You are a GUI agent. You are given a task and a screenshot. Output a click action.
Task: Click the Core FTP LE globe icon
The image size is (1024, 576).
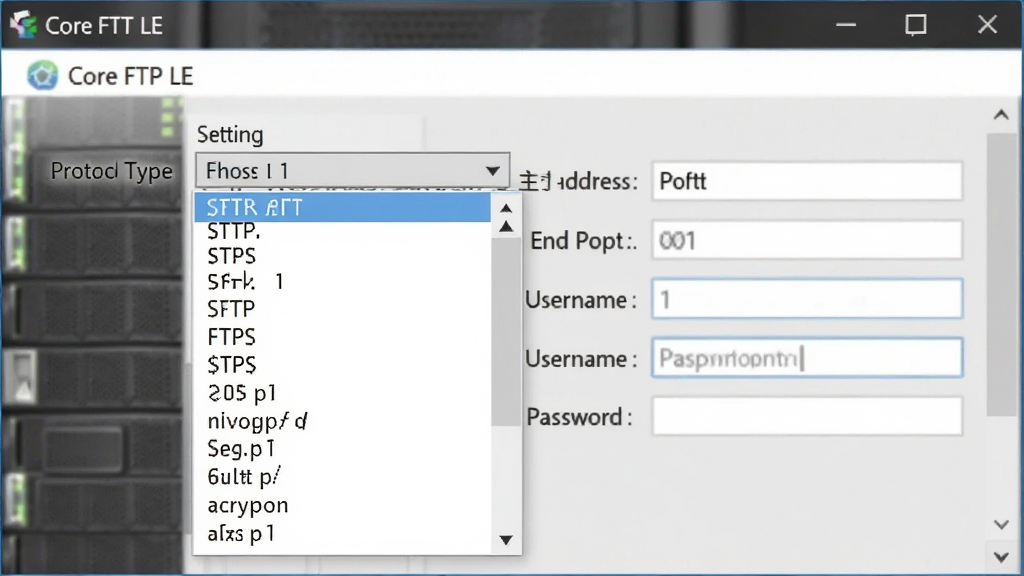42,76
